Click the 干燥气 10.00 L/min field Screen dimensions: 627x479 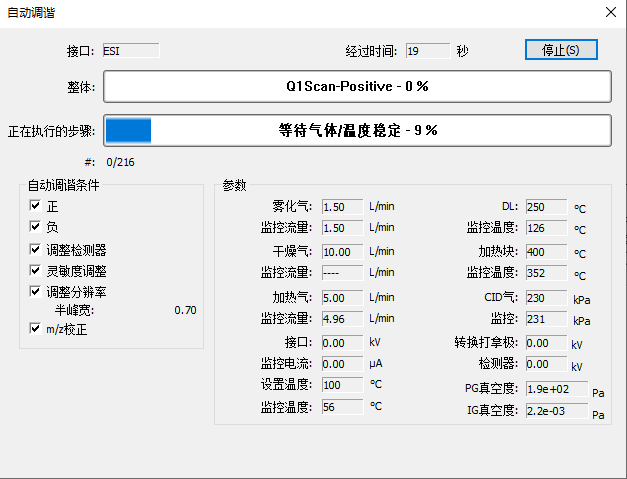341,251
